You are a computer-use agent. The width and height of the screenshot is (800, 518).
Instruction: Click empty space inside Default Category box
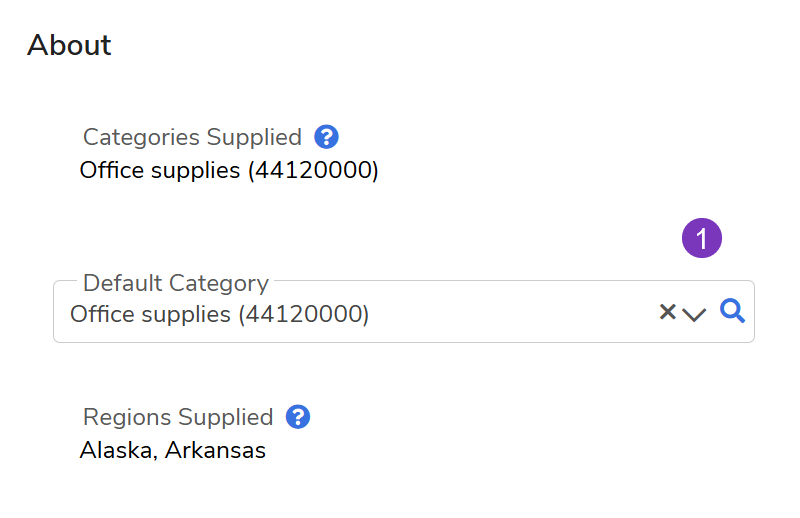510,314
